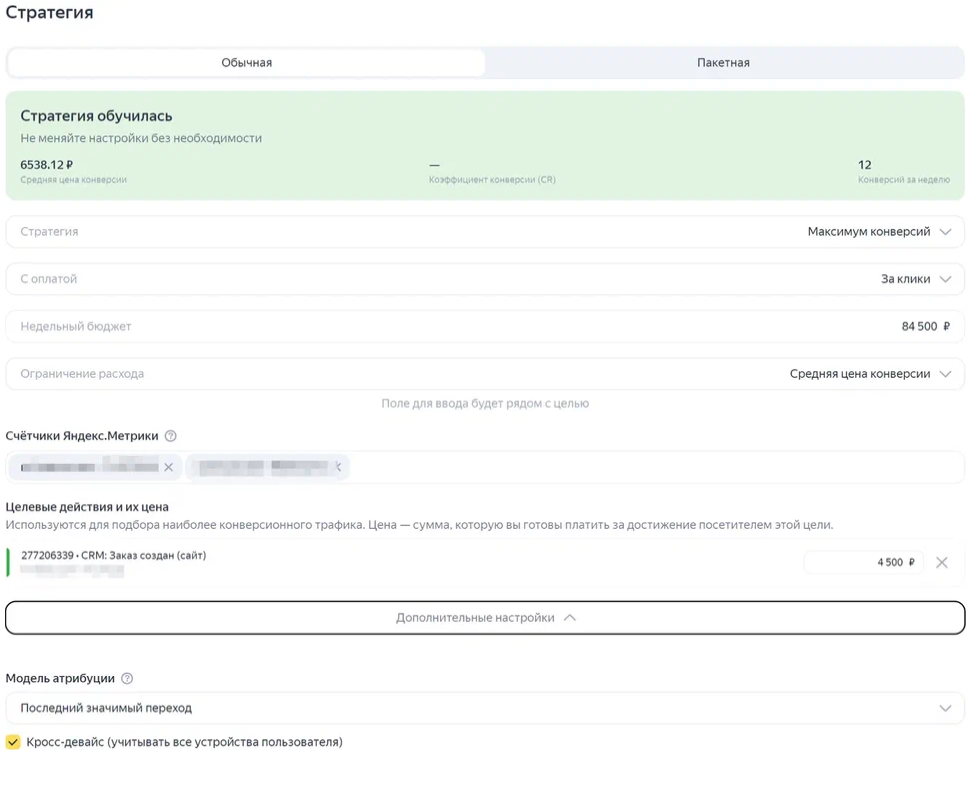
Task: Open the Стратегия dropdown showing Максимум конверсий
Action: point(485,232)
